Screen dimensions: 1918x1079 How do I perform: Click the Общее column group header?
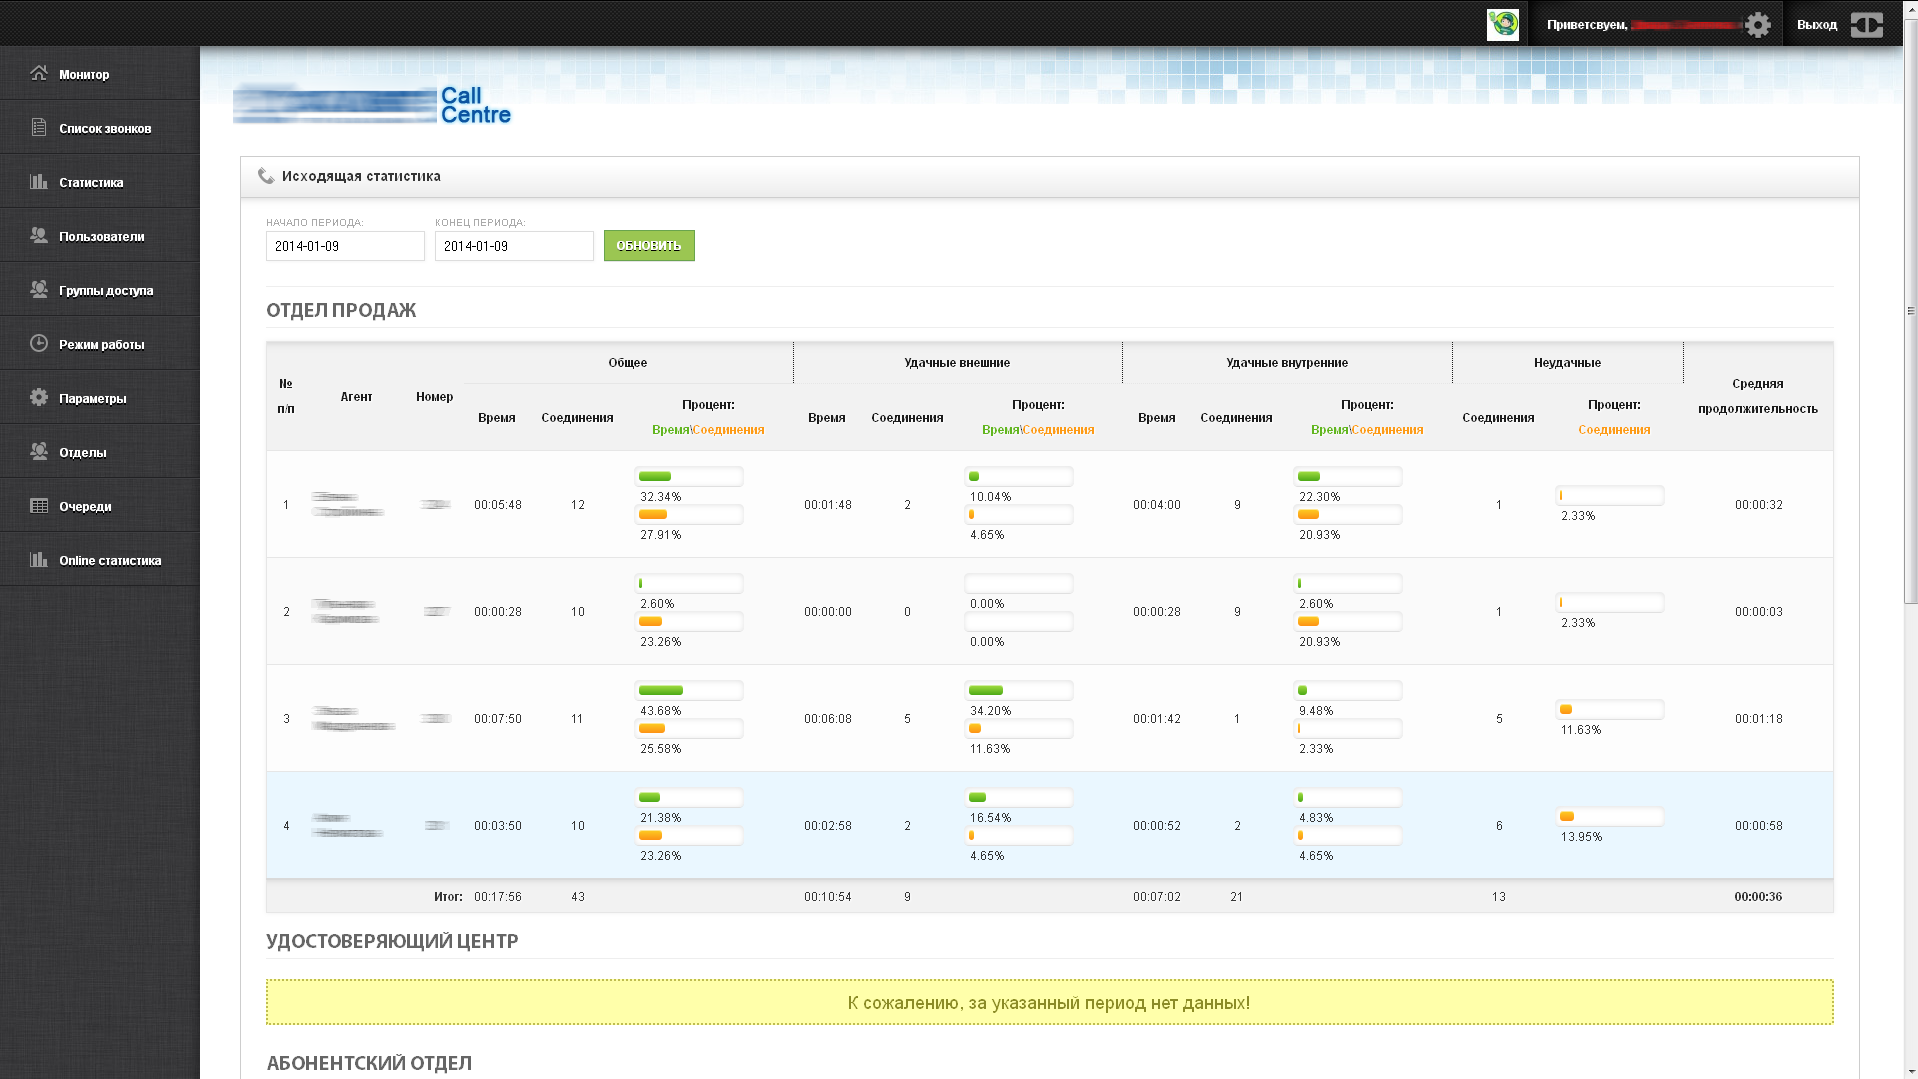point(628,363)
